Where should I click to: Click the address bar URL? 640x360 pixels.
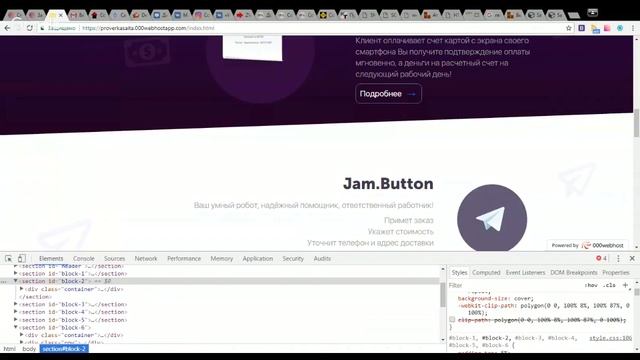148,28
